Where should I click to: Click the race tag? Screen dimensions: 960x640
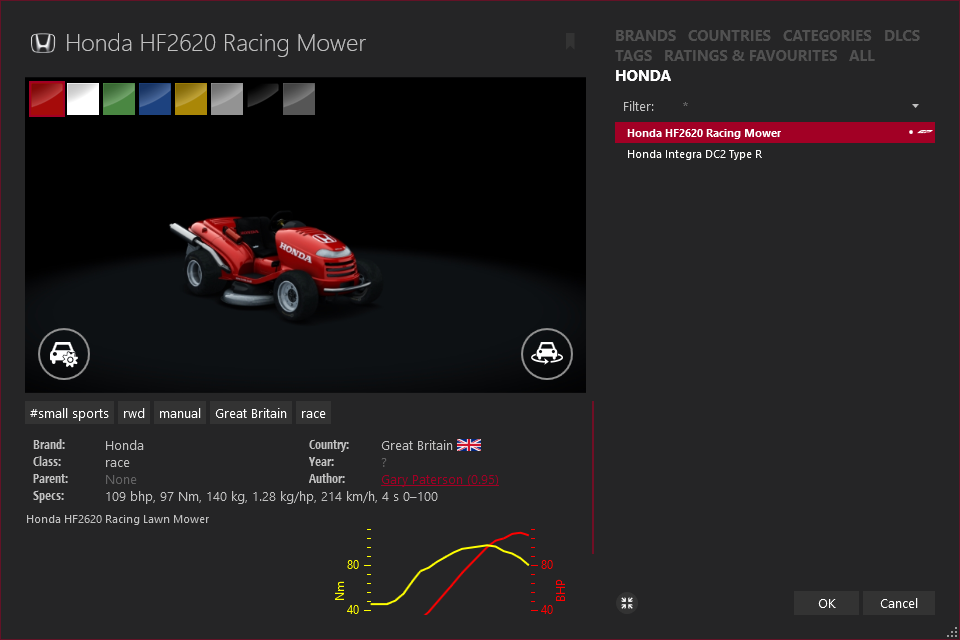[x=313, y=413]
